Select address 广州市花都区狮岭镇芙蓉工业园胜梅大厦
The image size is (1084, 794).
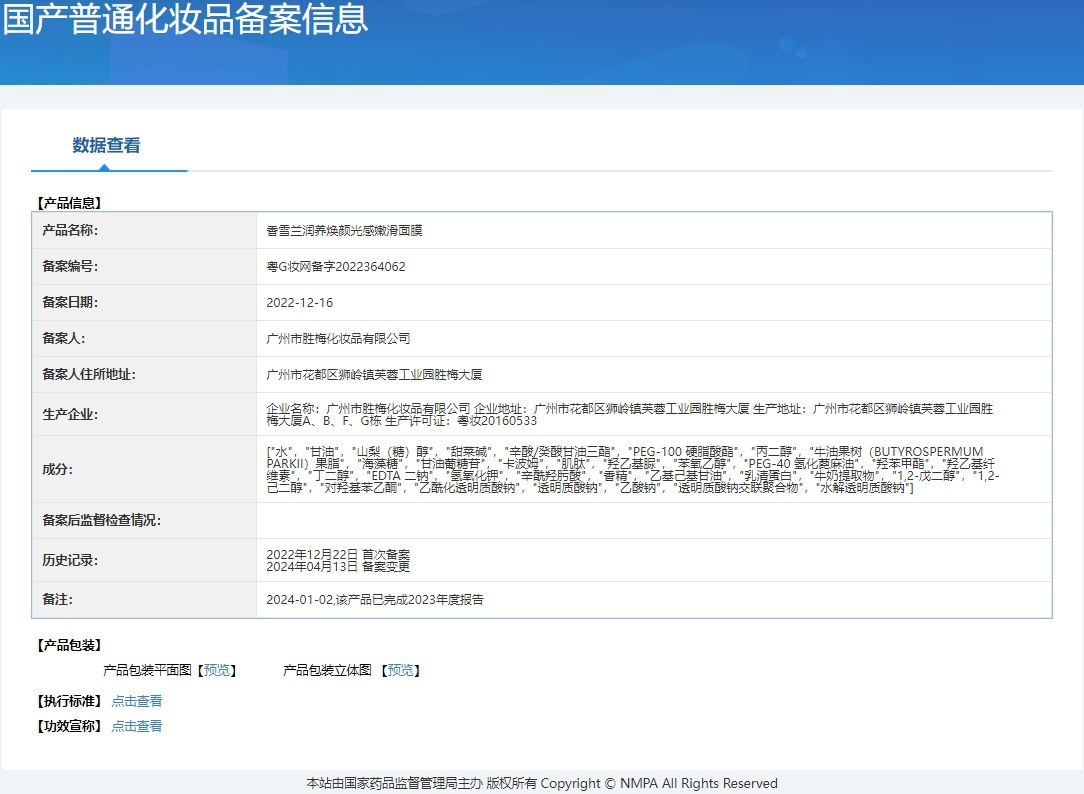coord(374,375)
